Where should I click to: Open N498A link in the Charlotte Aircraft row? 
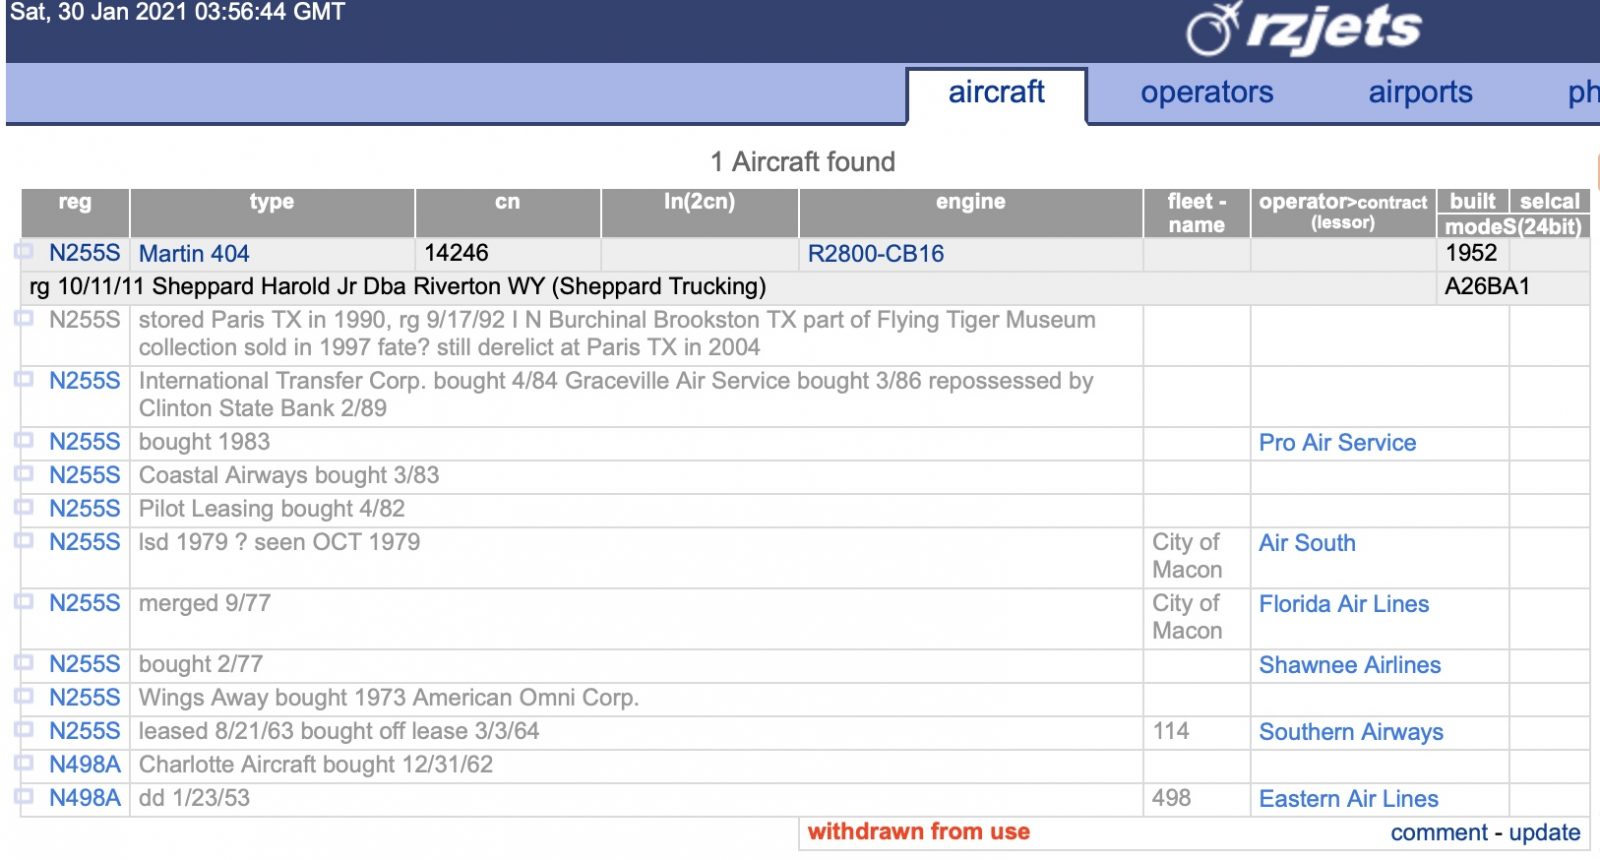pos(85,765)
